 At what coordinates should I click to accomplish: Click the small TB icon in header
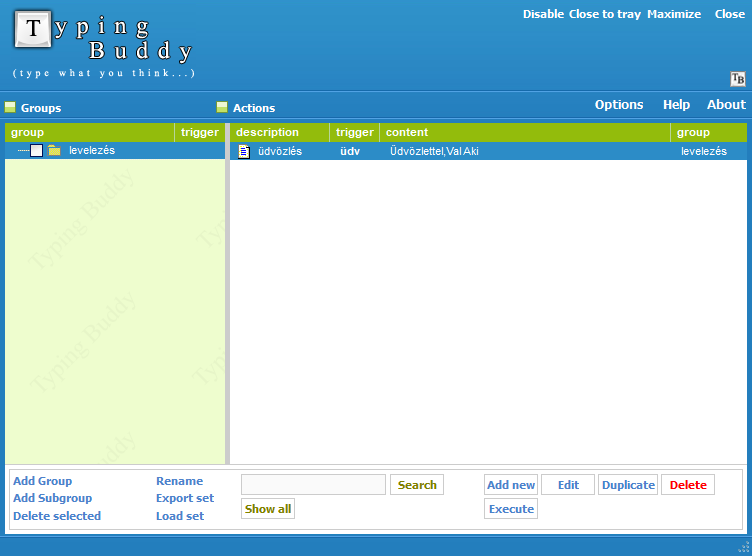pyautogui.click(x=738, y=79)
